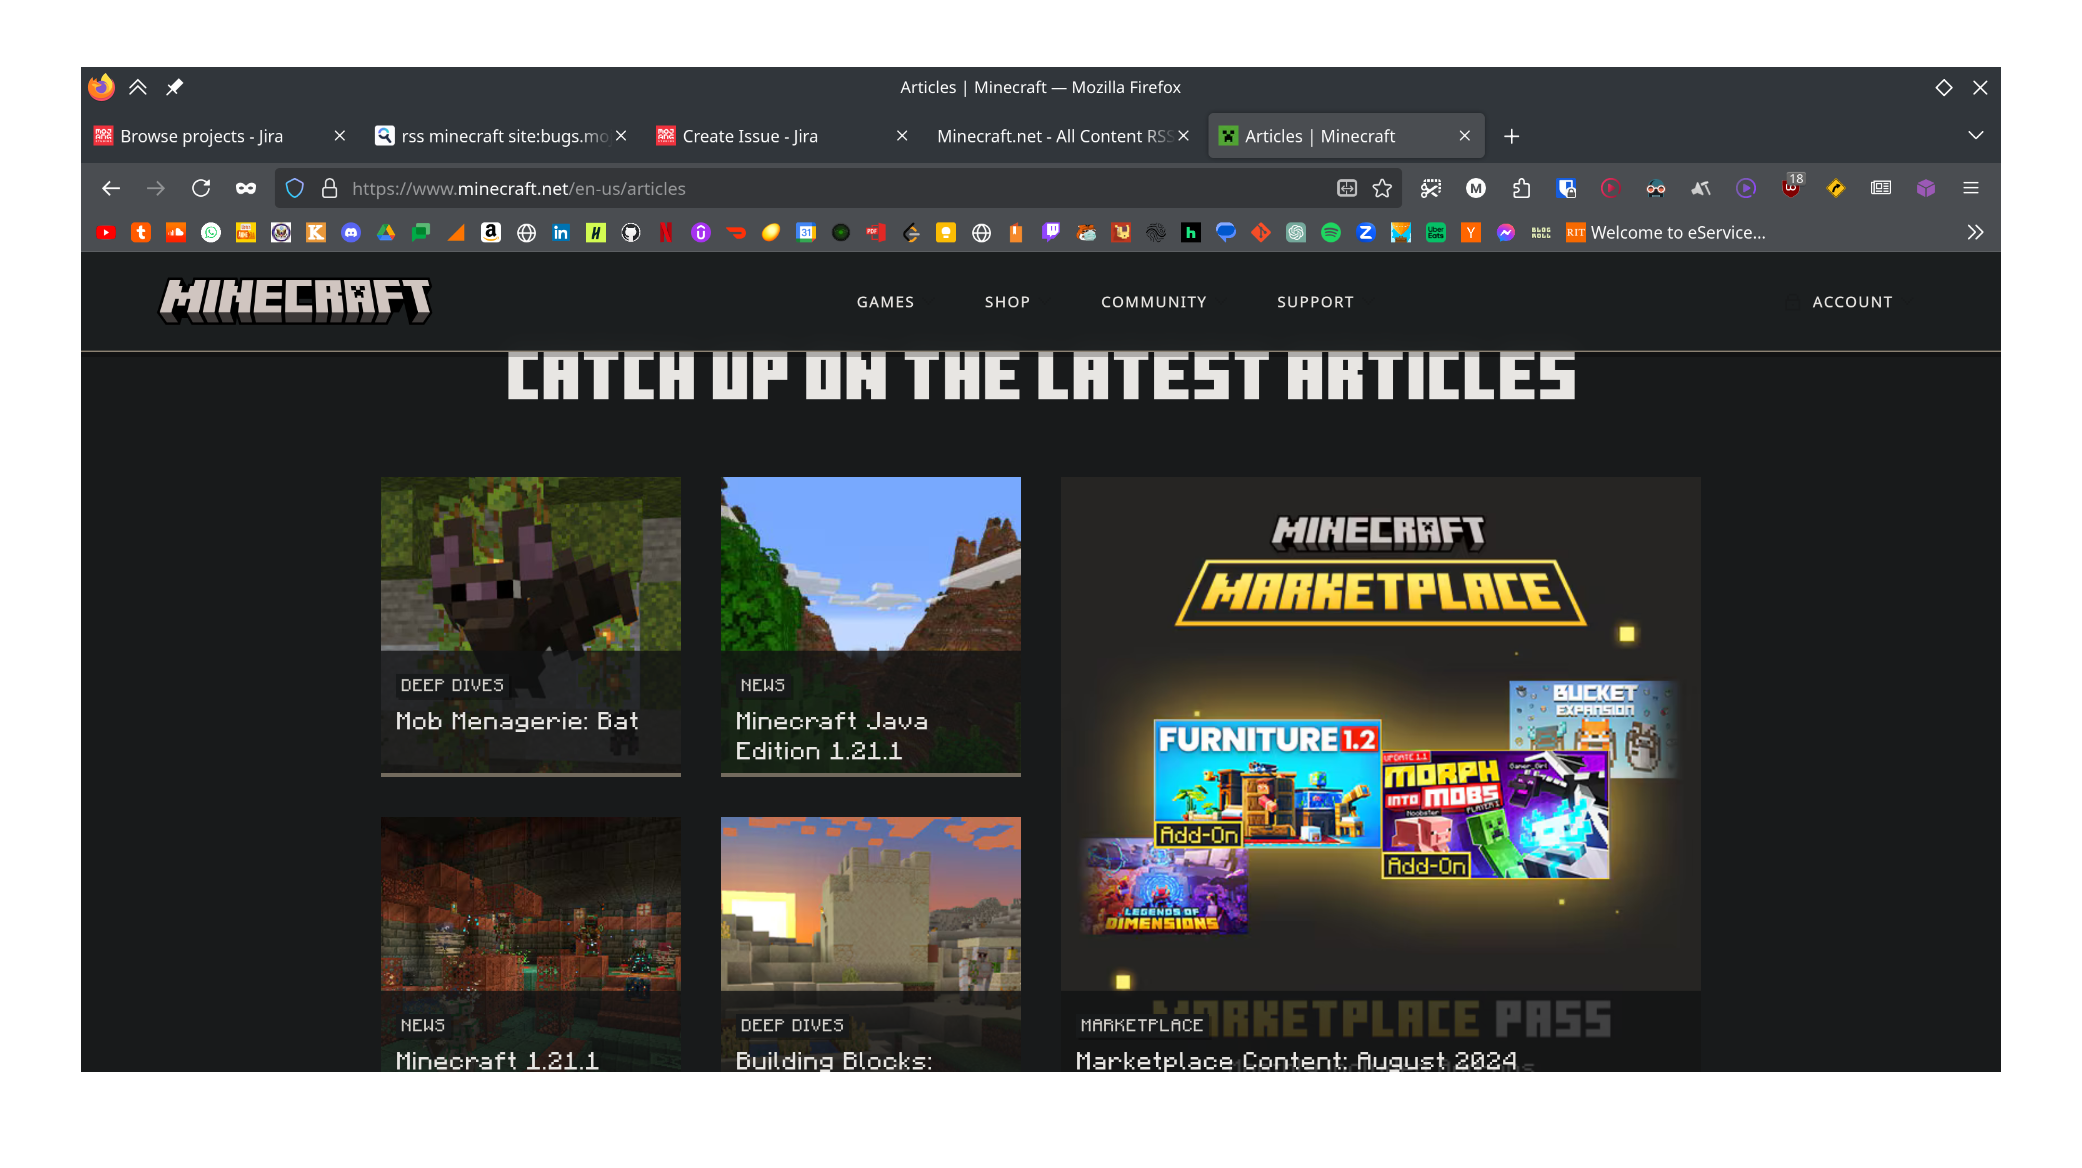This screenshot has width=2082, height=1168.
Task: Open the Extensions puzzle piece menu
Action: coord(1521,188)
